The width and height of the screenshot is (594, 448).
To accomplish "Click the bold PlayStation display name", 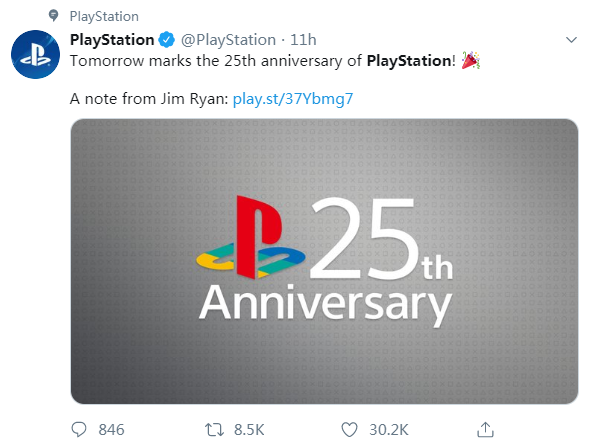I will coord(112,40).
